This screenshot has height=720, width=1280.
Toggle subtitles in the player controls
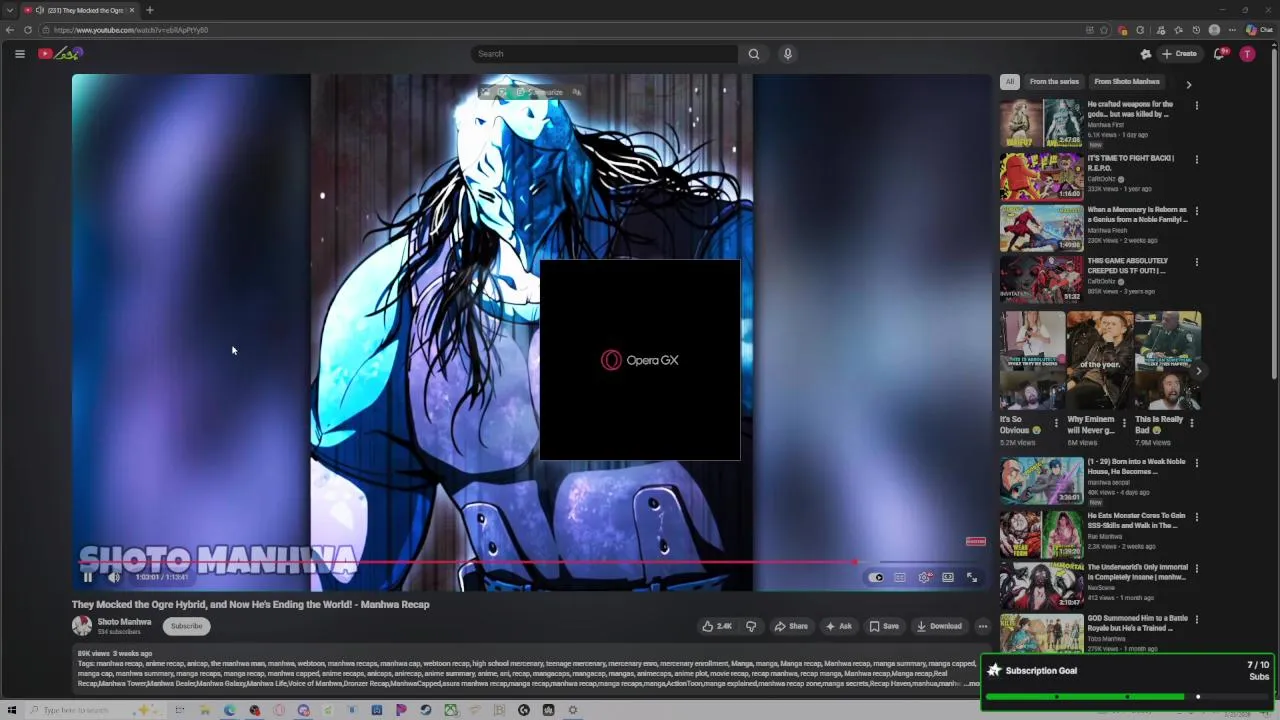[900, 577]
